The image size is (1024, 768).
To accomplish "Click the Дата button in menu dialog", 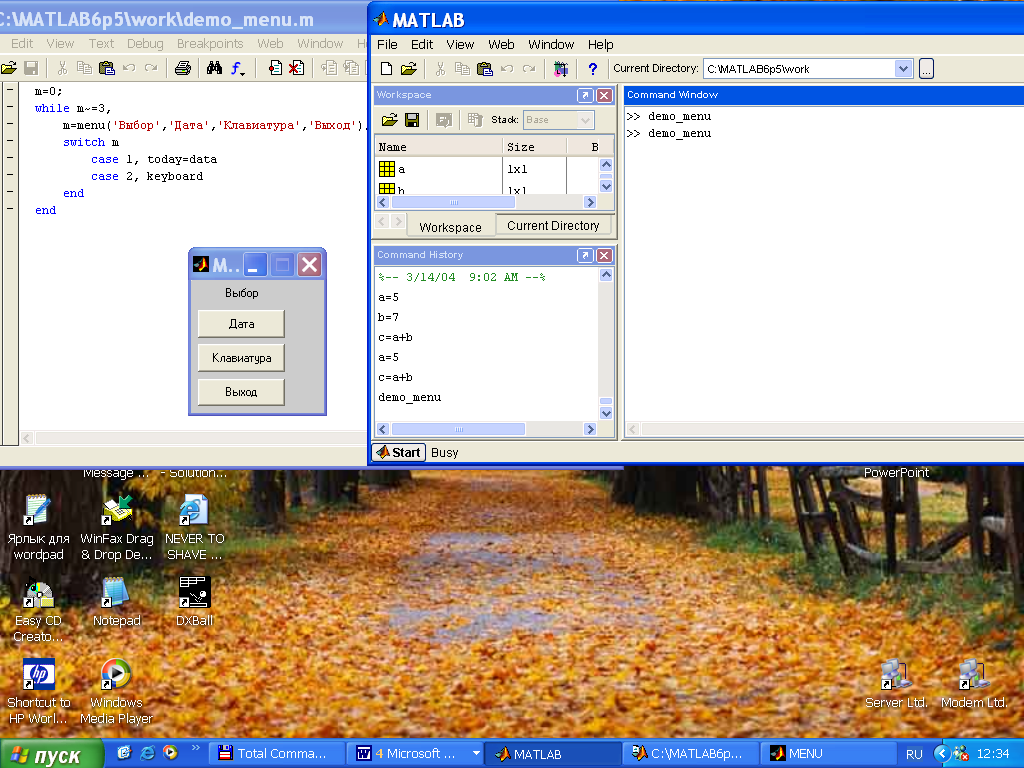I will pyautogui.click(x=241, y=324).
